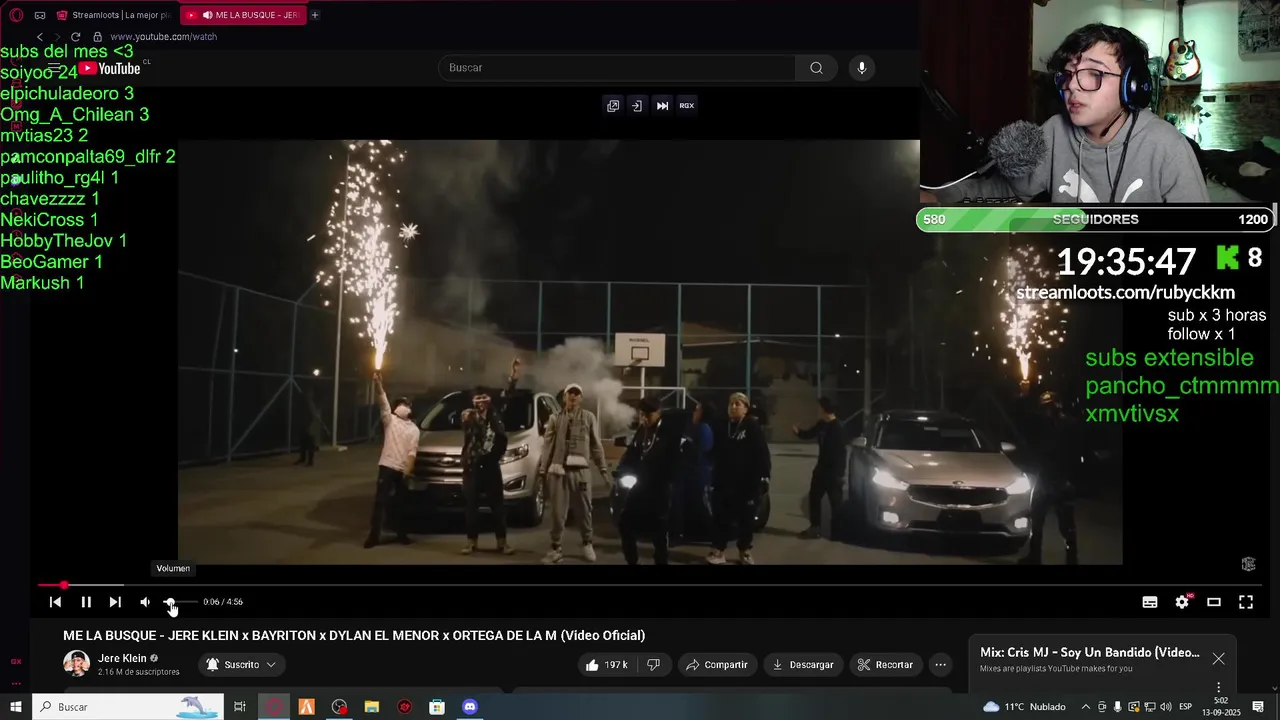This screenshot has width=1280, height=720.
Task: Open OBS Studio from the taskbar
Action: pos(340,707)
